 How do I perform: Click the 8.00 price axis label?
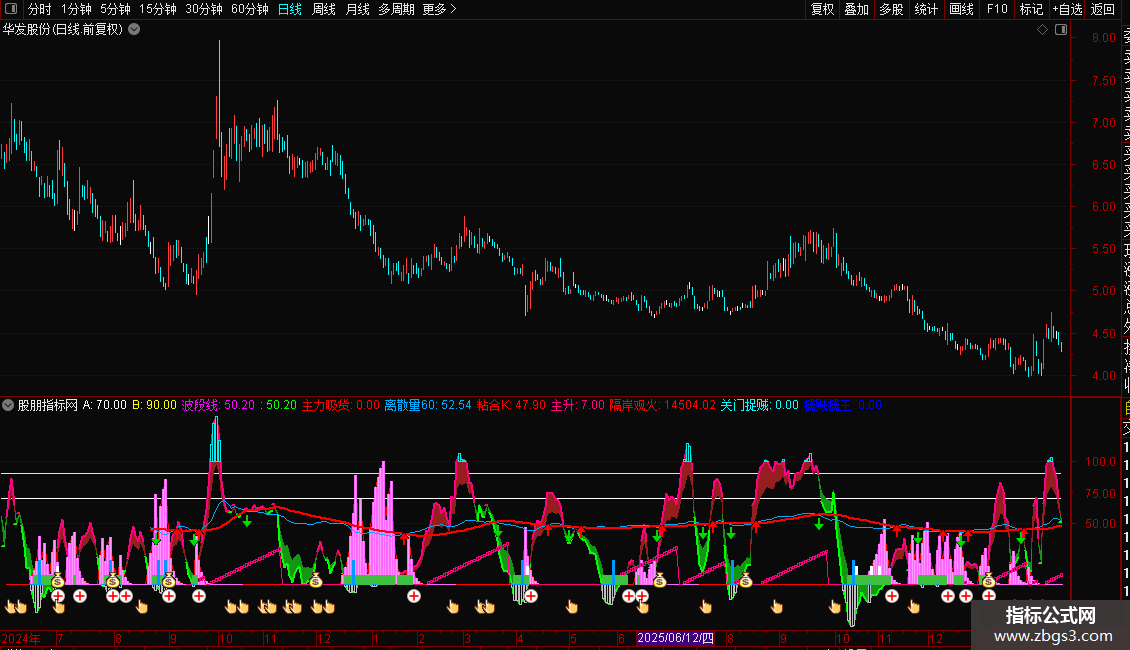point(1103,37)
